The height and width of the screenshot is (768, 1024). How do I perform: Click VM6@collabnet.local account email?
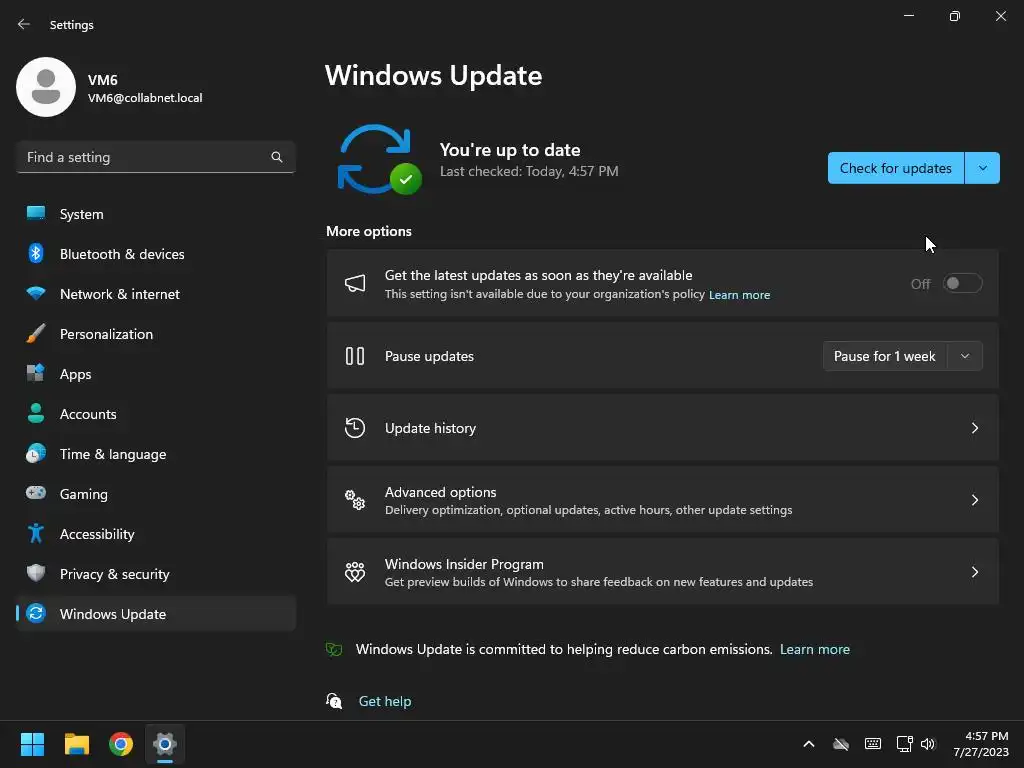[145, 97]
